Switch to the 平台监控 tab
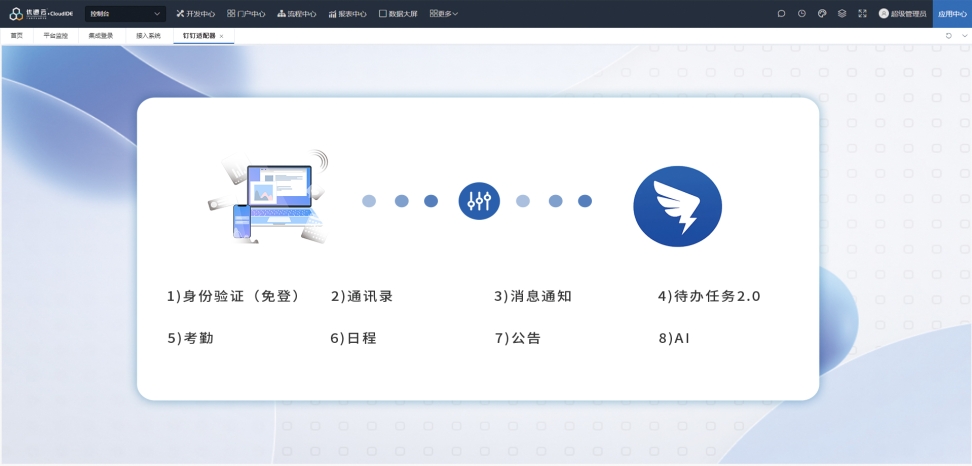The width and height of the screenshot is (972, 466). point(56,36)
